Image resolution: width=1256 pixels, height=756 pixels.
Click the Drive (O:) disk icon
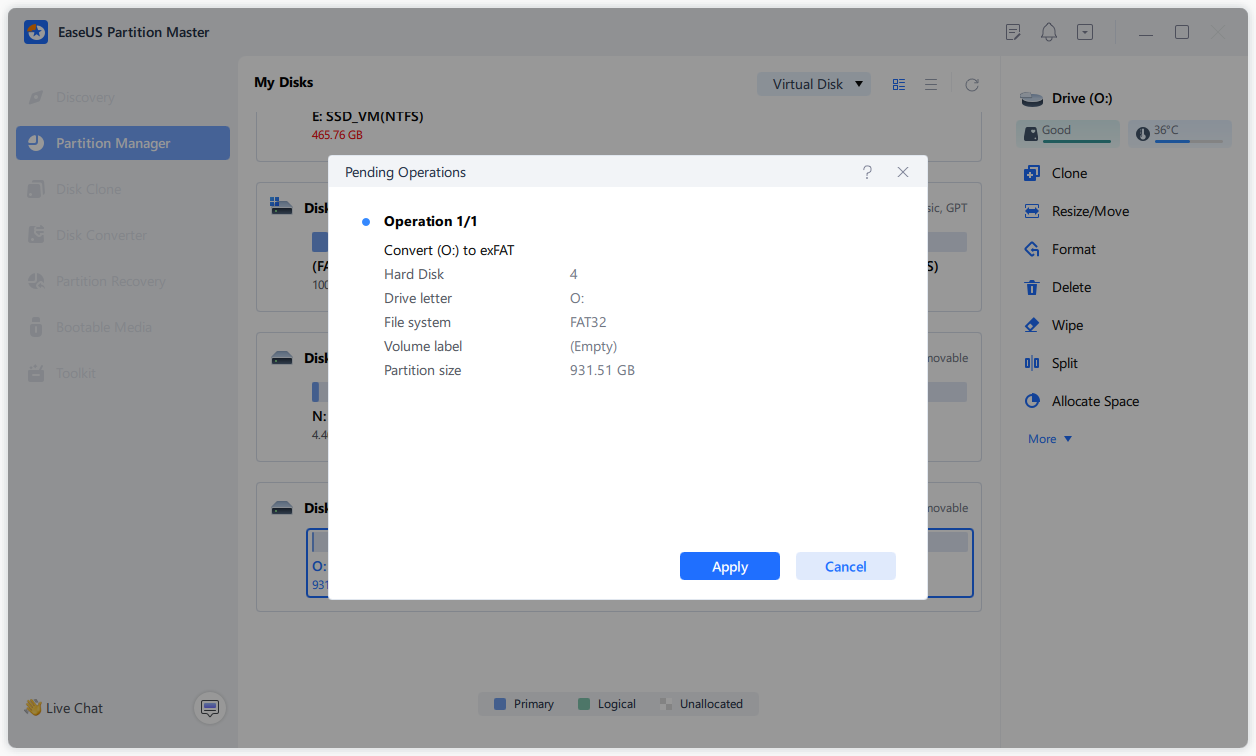tap(1031, 98)
